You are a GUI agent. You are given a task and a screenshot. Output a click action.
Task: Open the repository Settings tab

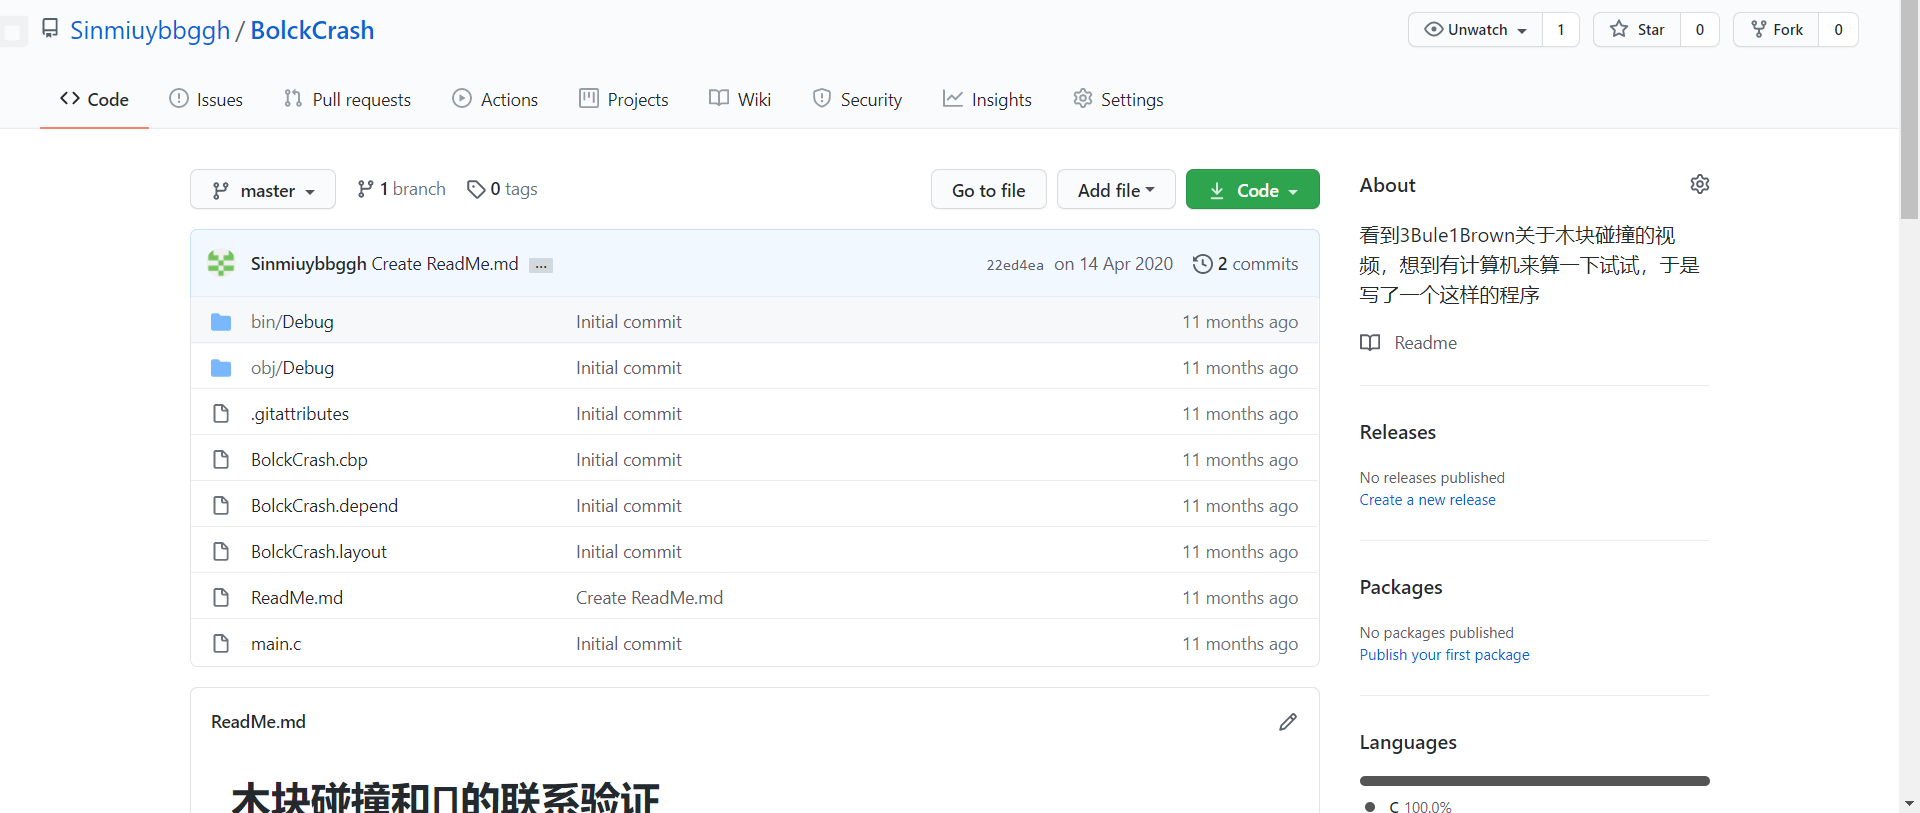coord(1118,99)
